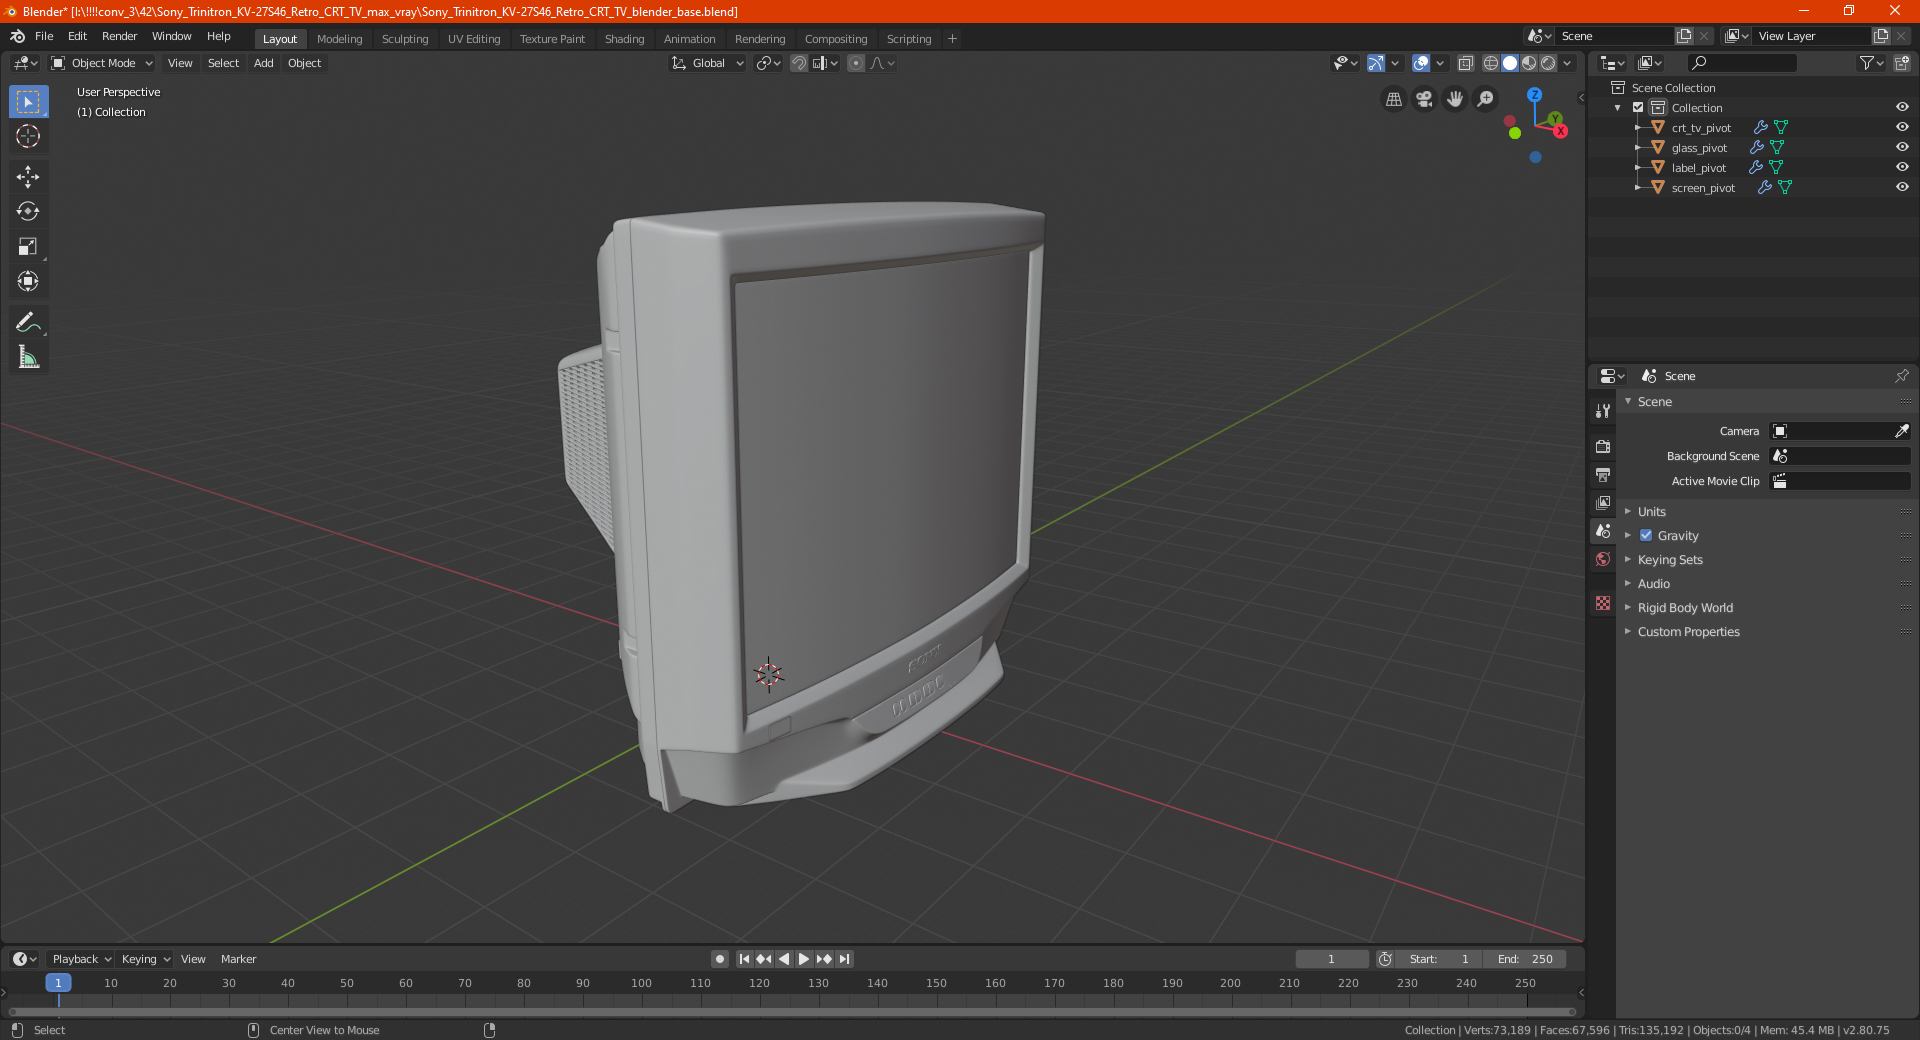
Task: Open the Playback dropdown
Action: (x=81, y=959)
